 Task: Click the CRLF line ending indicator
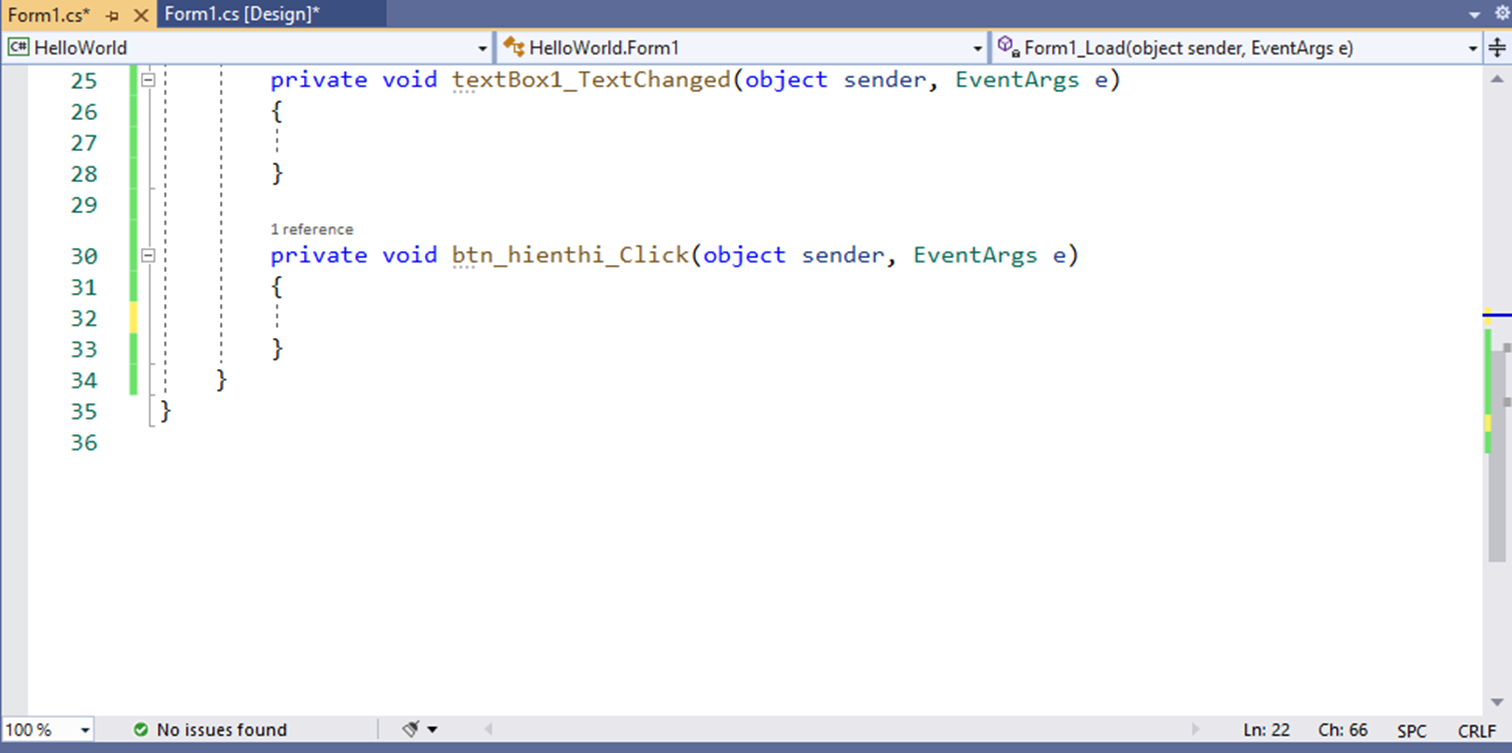point(1477,729)
